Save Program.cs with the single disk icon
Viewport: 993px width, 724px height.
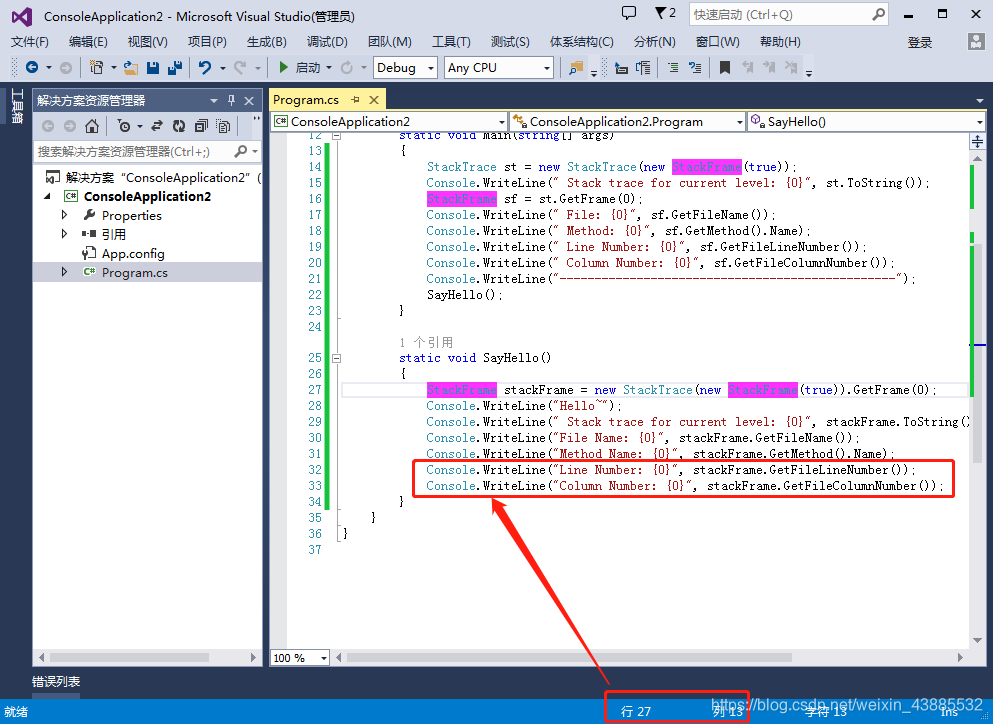pyautogui.click(x=153, y=67)
